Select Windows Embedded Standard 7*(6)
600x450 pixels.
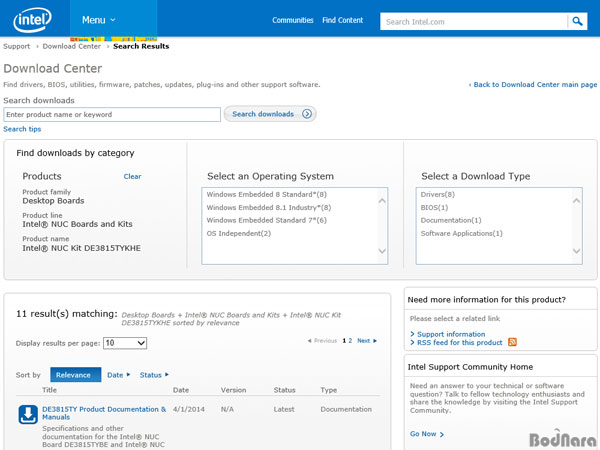click(267, 220)
